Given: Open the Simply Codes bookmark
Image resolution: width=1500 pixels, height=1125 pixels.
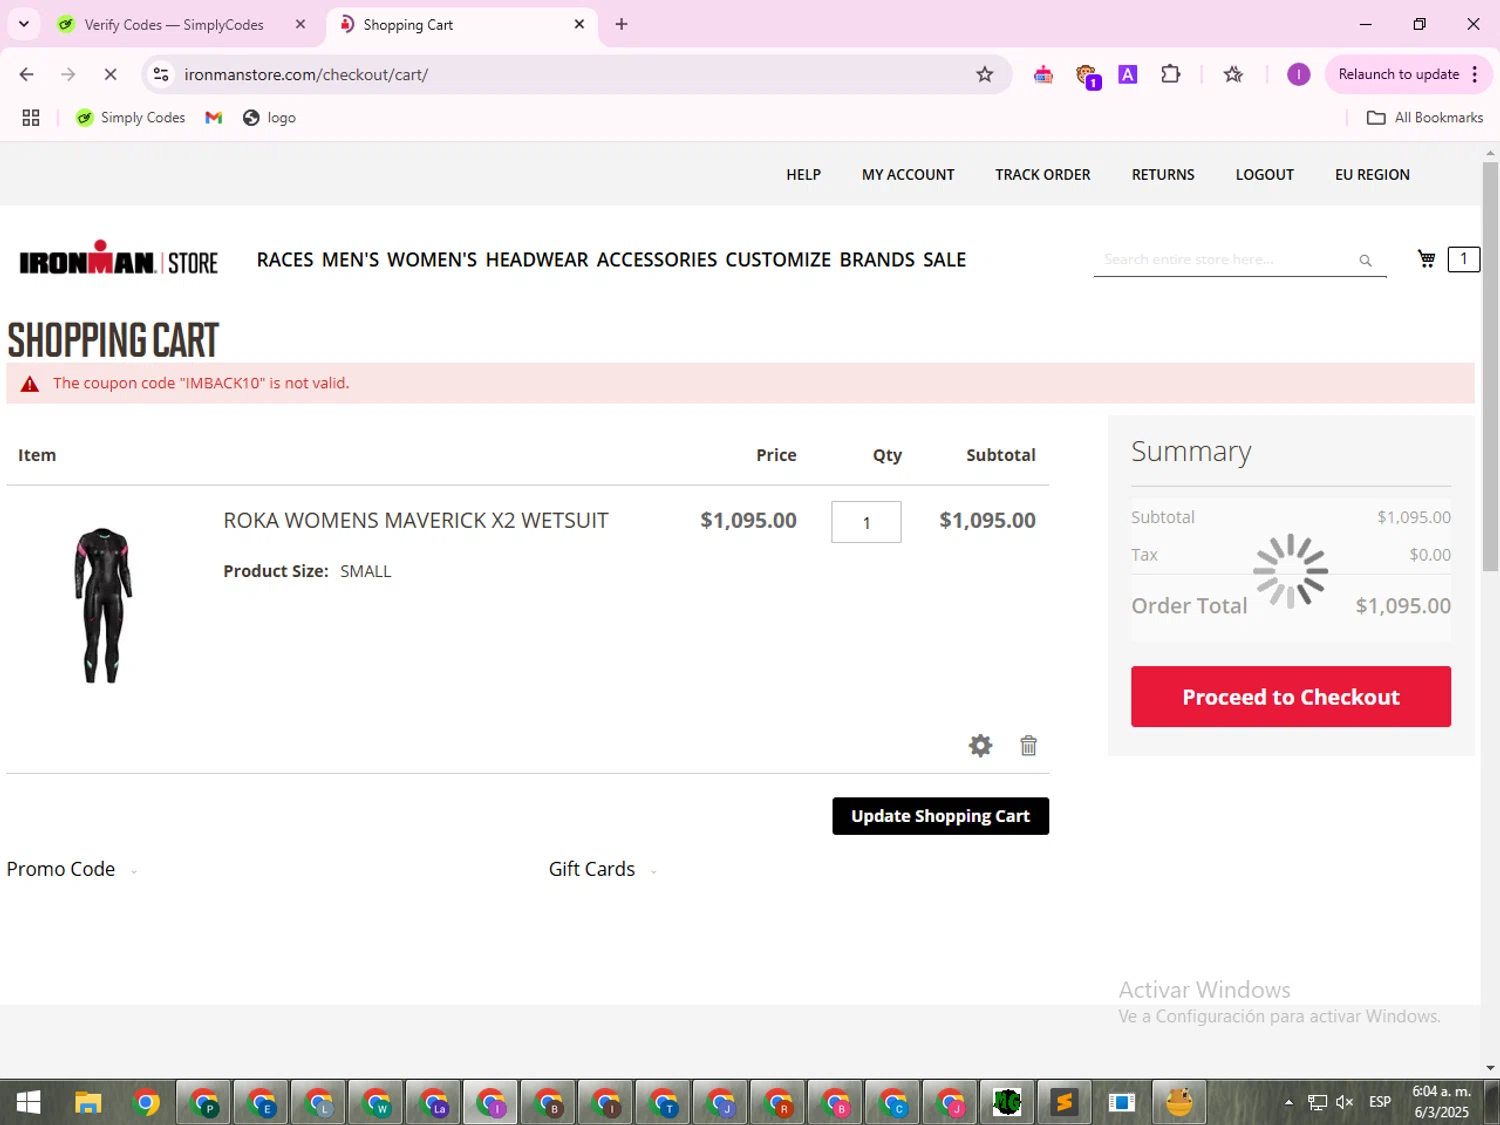Looking at the screenshot, I should click(x=131, y=118).
